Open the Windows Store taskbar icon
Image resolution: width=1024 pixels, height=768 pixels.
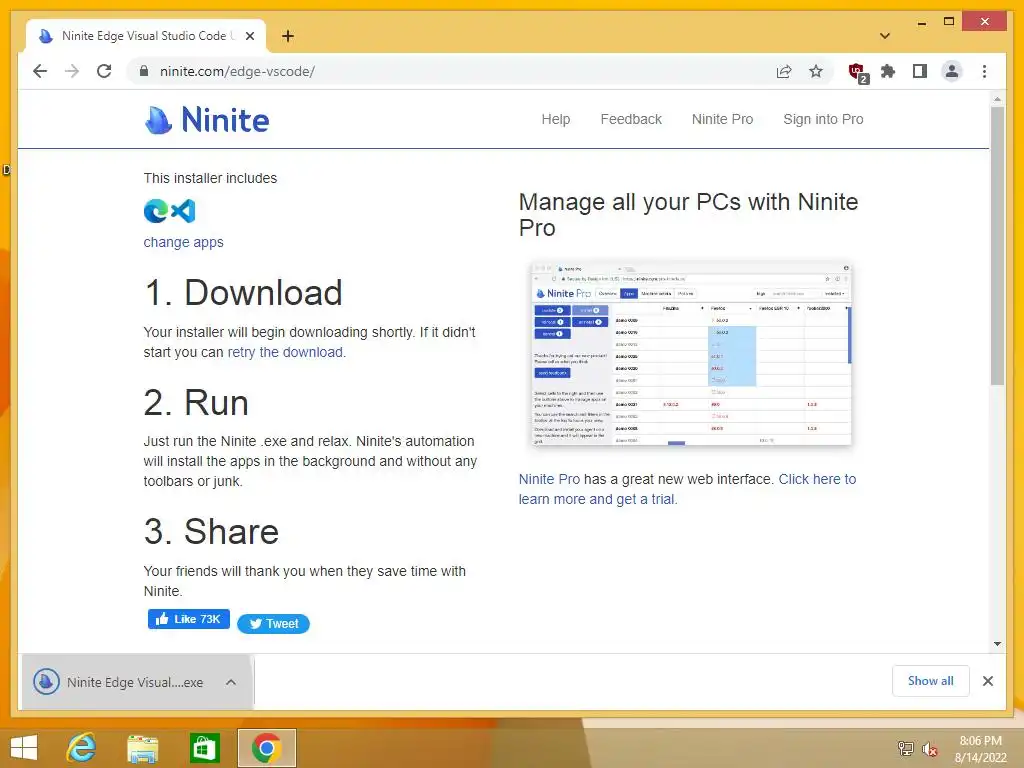(x=204, y=748)
